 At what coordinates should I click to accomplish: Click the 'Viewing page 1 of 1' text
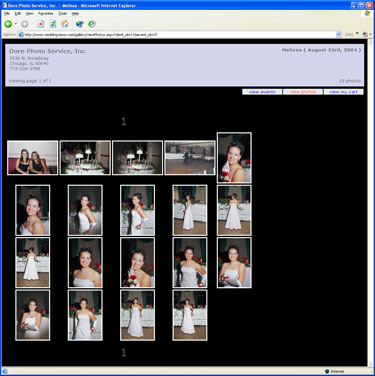pos(30,81)
